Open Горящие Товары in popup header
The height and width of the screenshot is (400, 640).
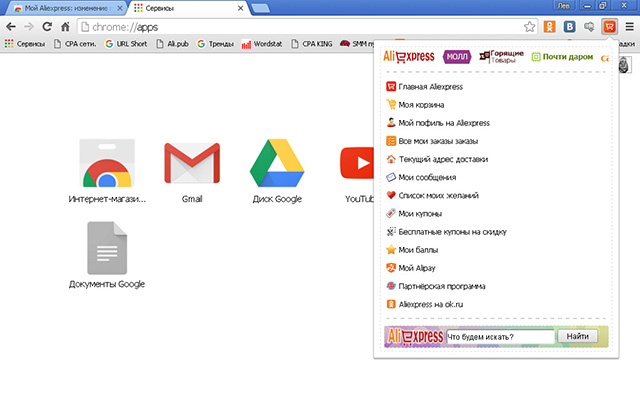coord(501,57)
